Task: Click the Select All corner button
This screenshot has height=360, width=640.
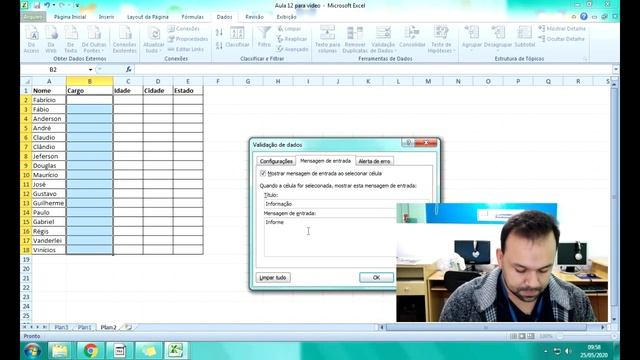Action: [26, 81]
